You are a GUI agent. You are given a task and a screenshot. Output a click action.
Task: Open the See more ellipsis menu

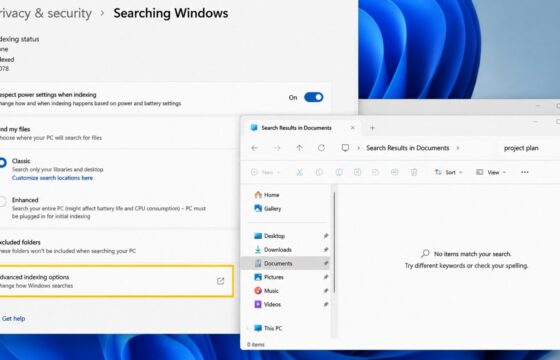pyautogui.click(x=525, y=172)
